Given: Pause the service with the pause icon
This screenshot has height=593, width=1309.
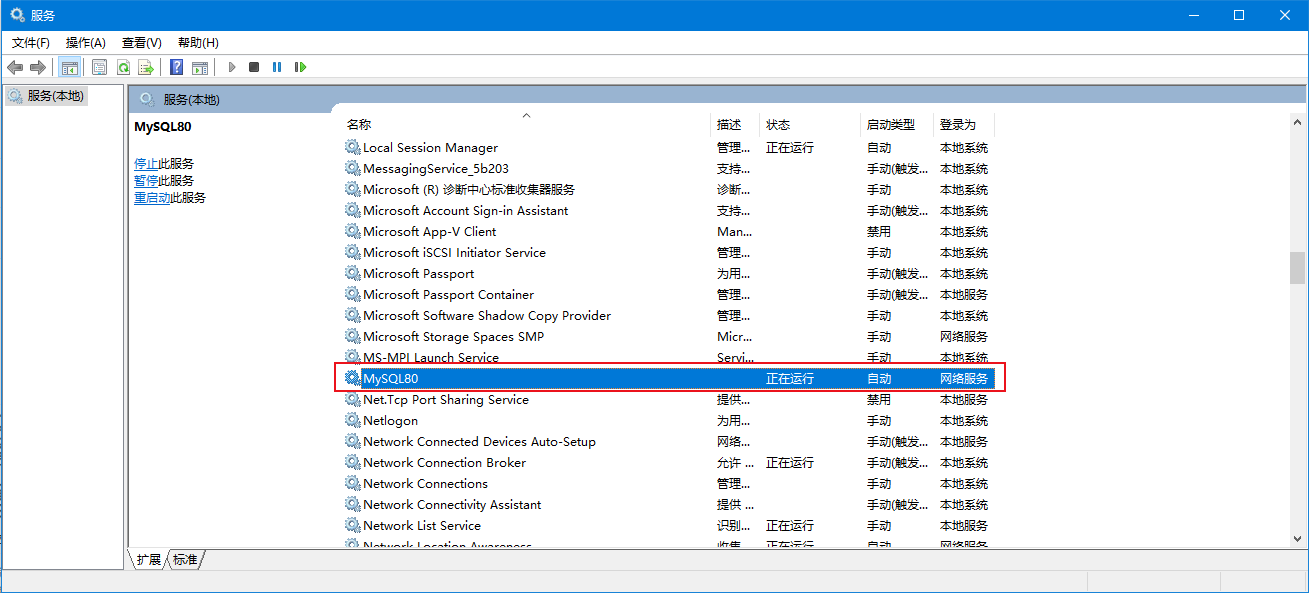Looking at the screenshot, I should pos(277,67).
